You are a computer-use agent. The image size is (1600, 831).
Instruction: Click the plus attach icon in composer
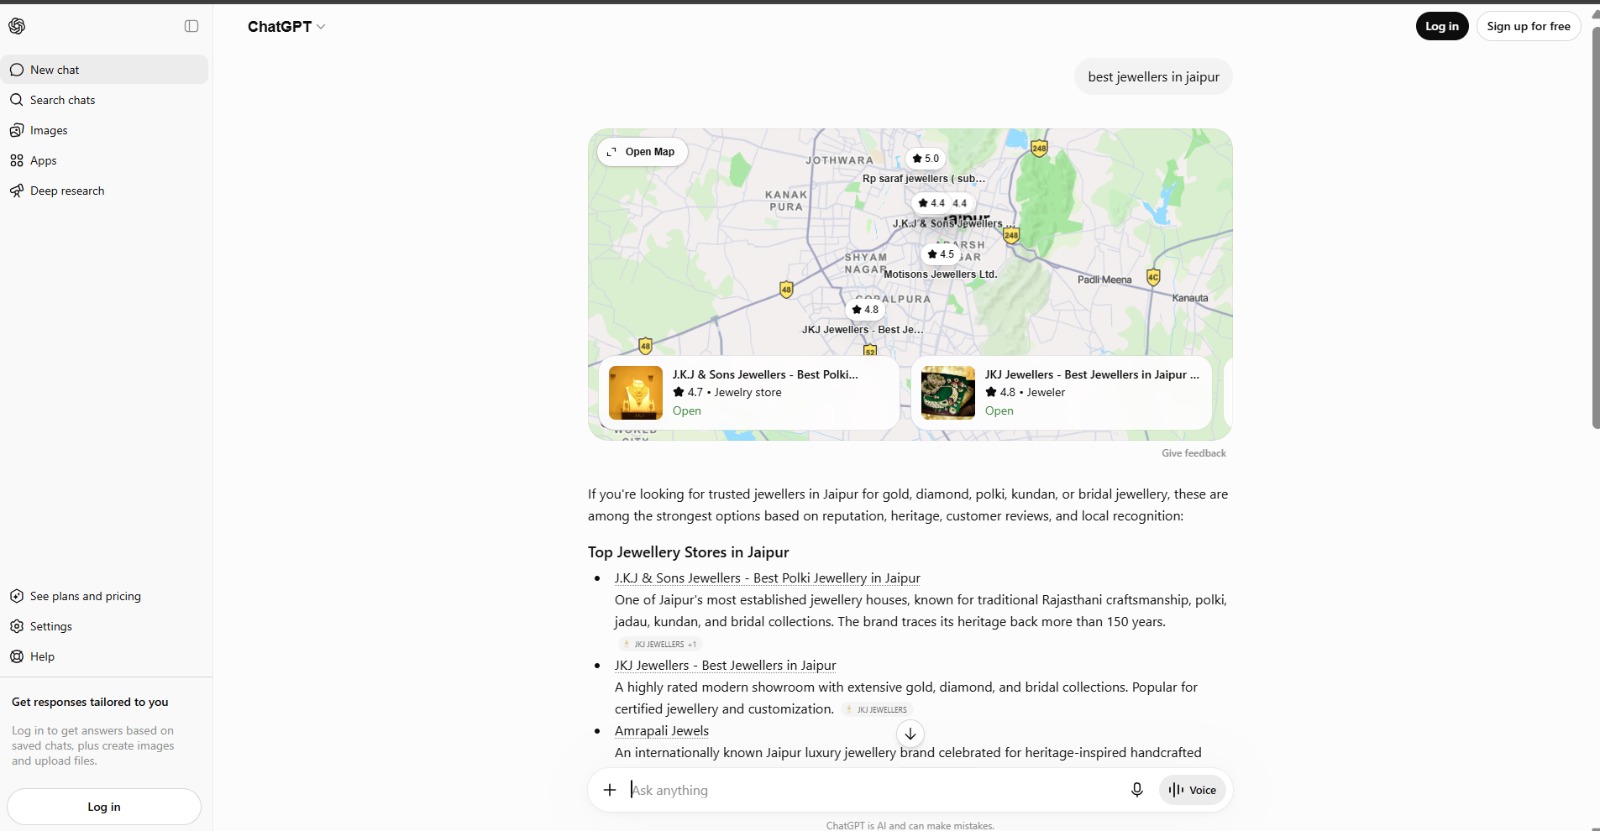pos(610,790)
